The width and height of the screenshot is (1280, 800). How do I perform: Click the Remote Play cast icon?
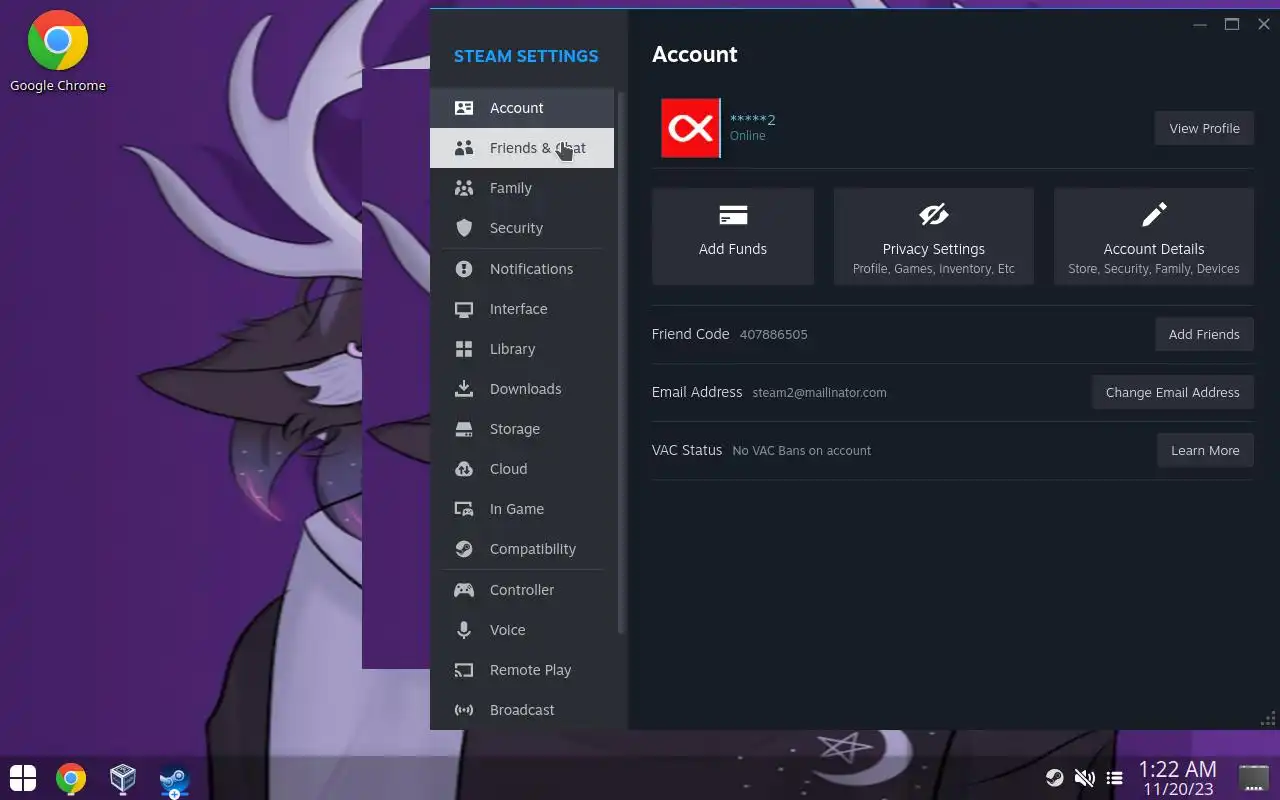(464, 670)
